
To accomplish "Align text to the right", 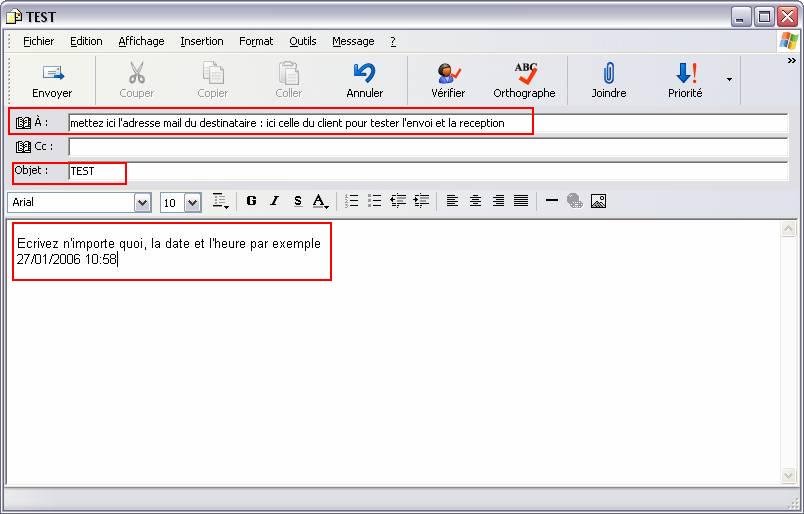I will (498, 201).
